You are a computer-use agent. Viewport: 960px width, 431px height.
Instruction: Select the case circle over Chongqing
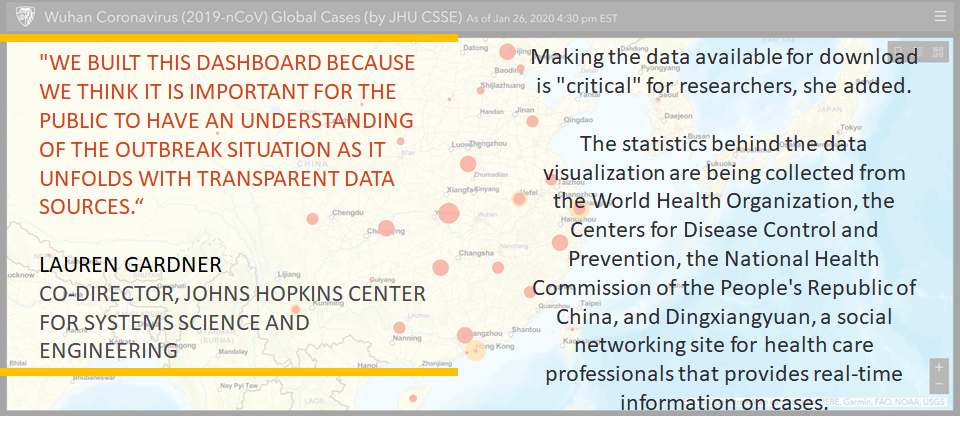386,228
